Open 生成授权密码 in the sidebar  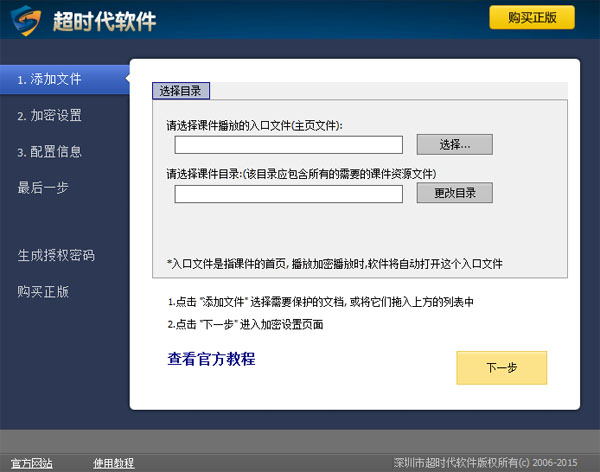(56, 255)
